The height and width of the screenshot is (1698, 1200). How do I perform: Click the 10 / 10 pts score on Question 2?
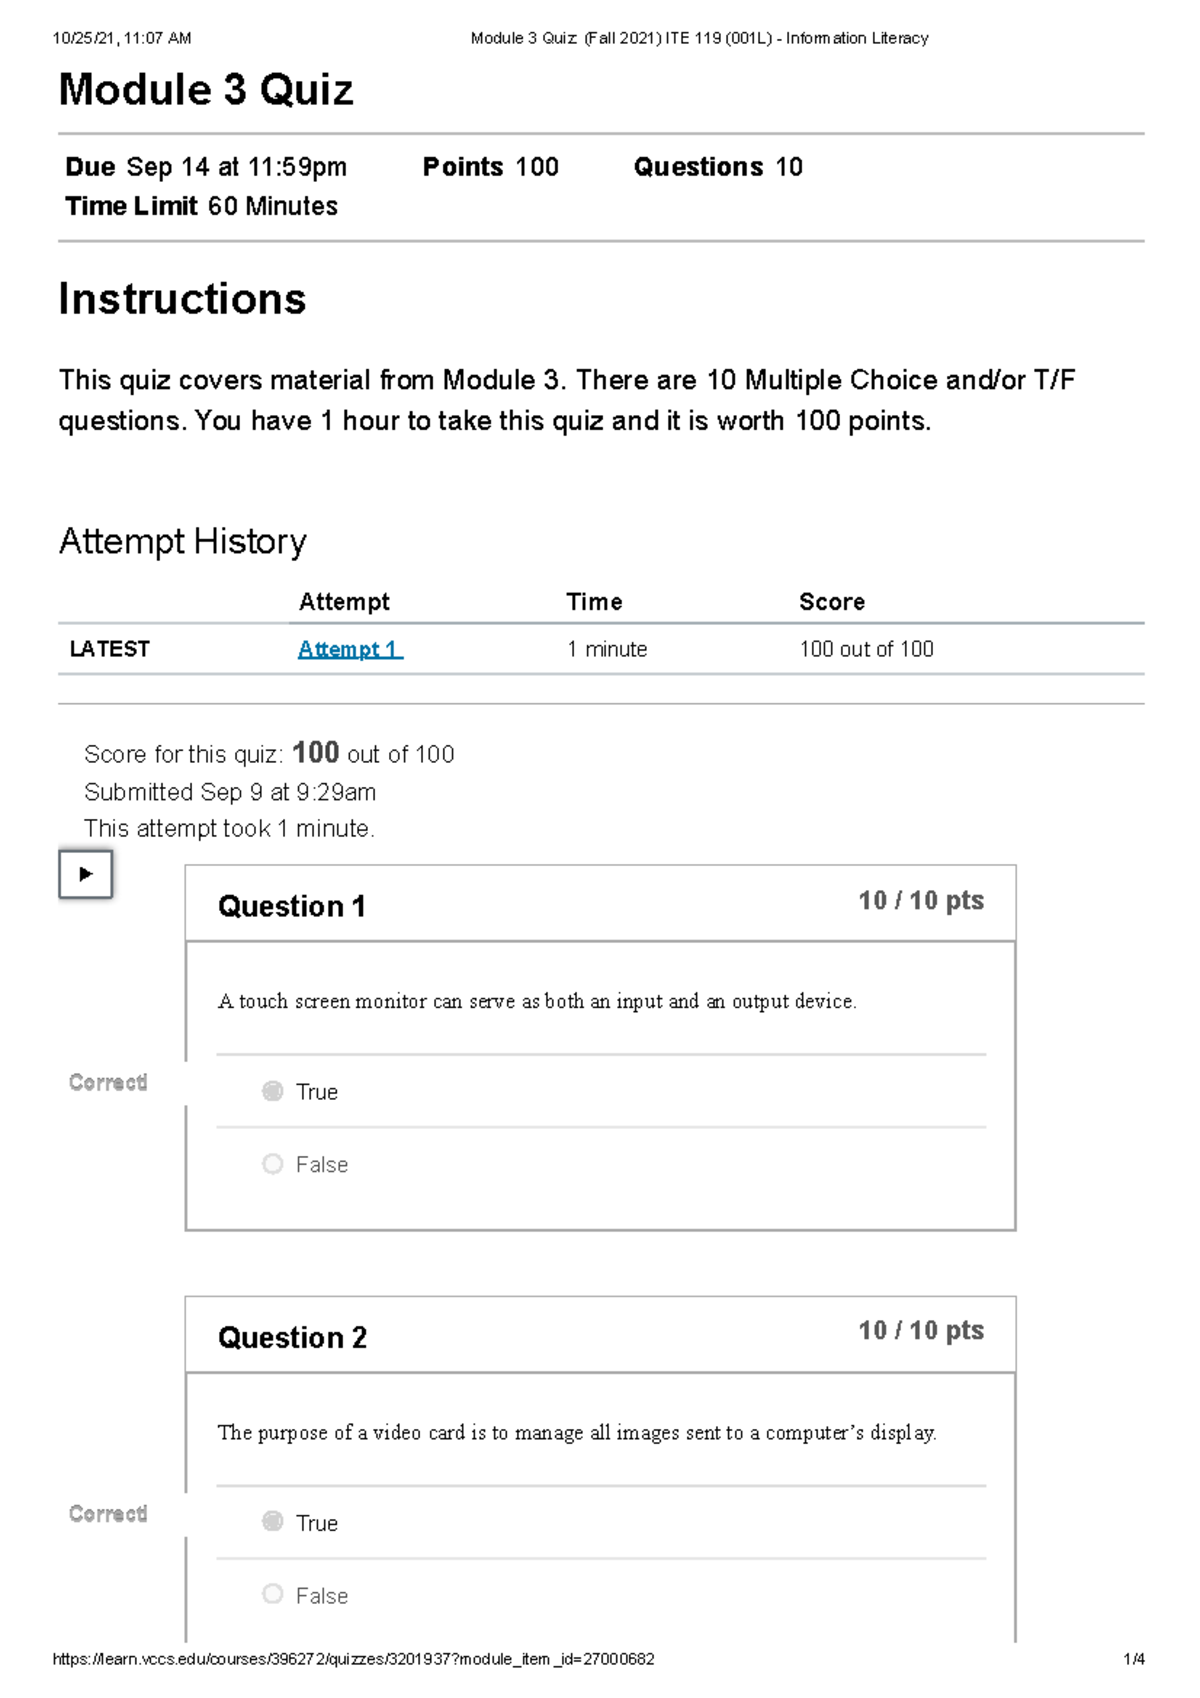coord(921,1331)
